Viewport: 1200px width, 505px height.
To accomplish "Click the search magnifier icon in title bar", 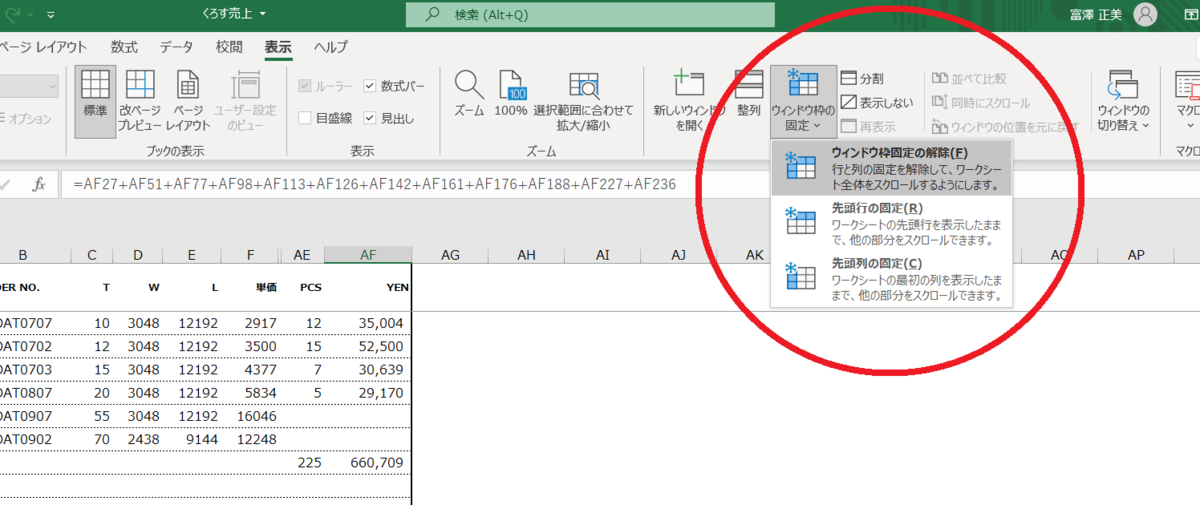I will 432,15.
